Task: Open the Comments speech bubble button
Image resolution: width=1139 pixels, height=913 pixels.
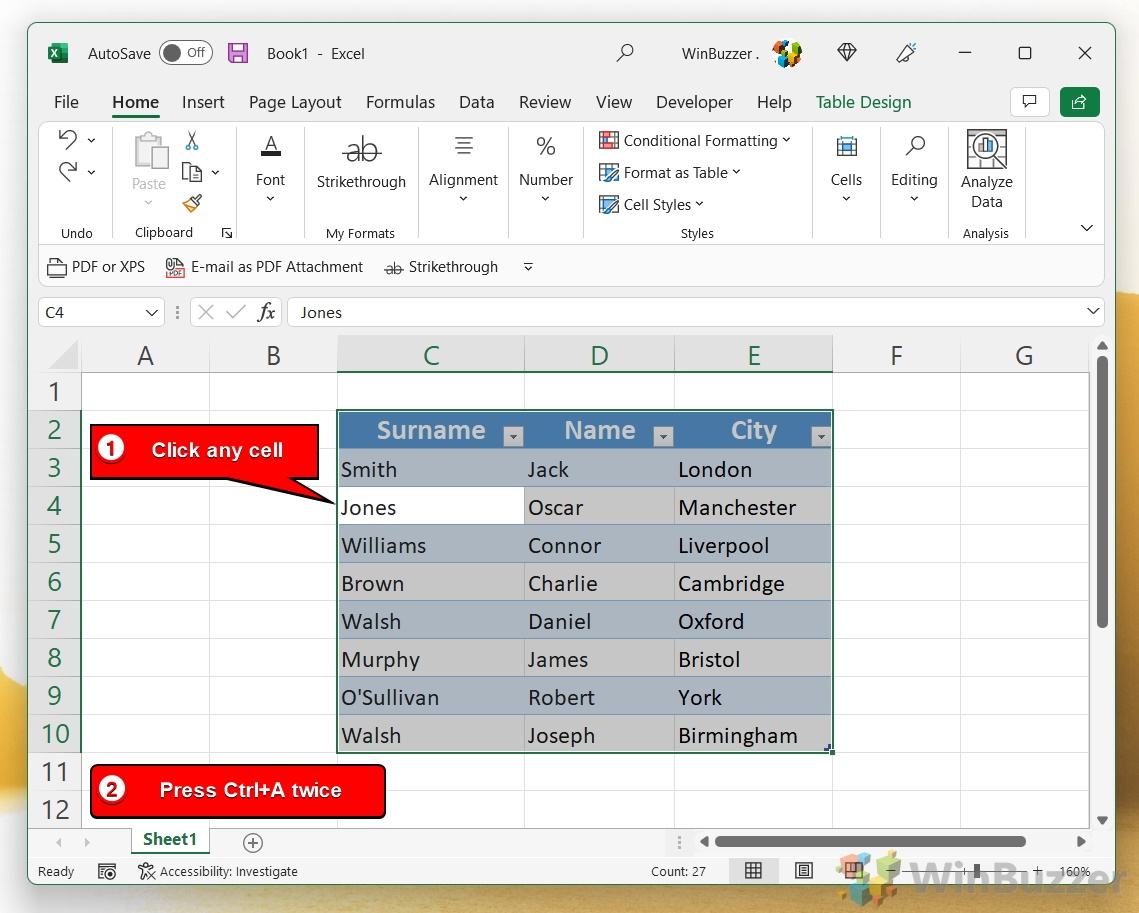Action: [1029, 102]
